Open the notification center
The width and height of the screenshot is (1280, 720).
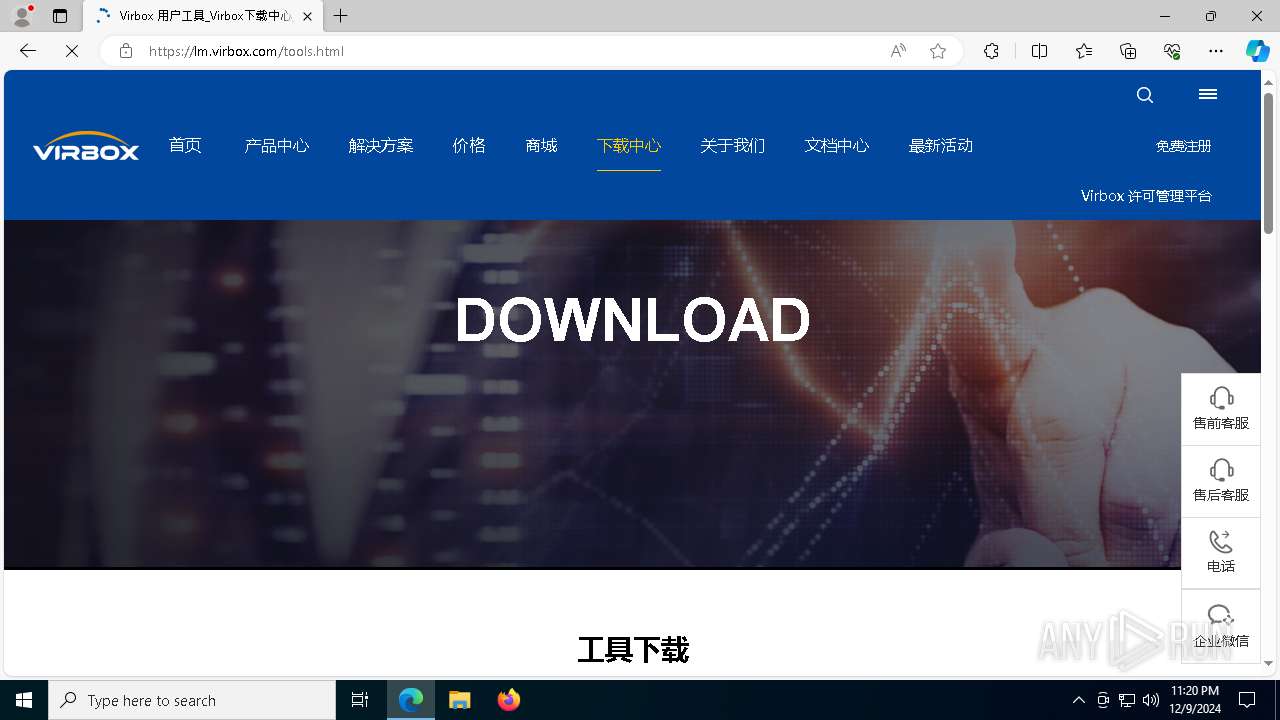[x=1248, y=700]
